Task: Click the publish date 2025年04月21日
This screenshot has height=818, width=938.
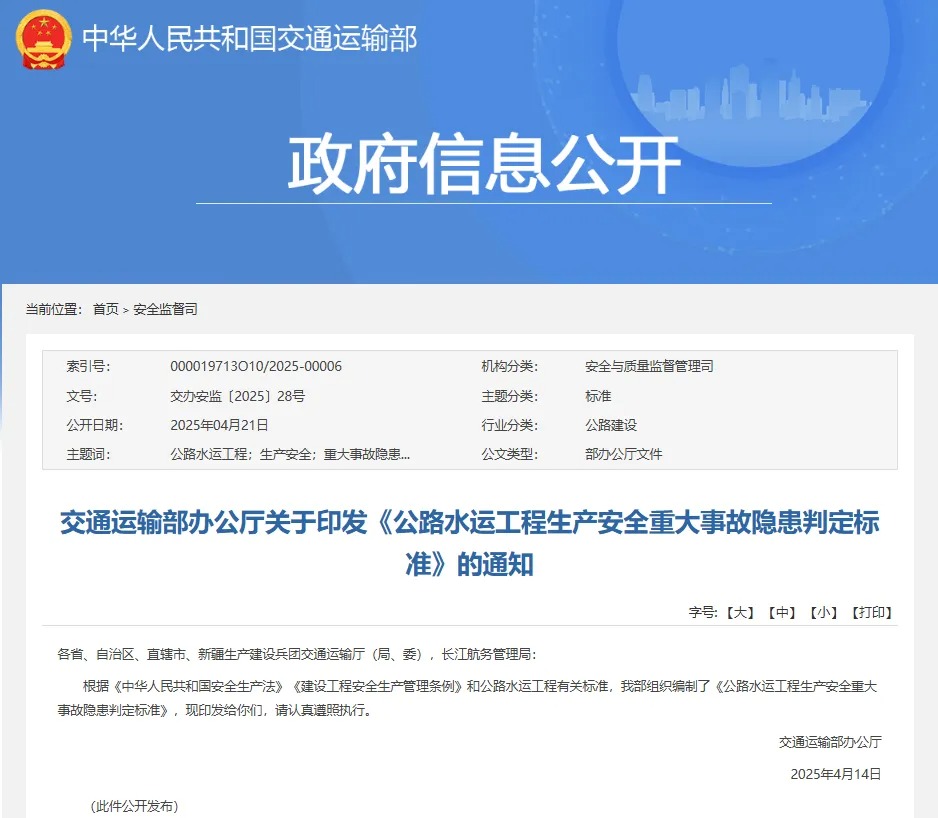Action: tap(219, 425)
